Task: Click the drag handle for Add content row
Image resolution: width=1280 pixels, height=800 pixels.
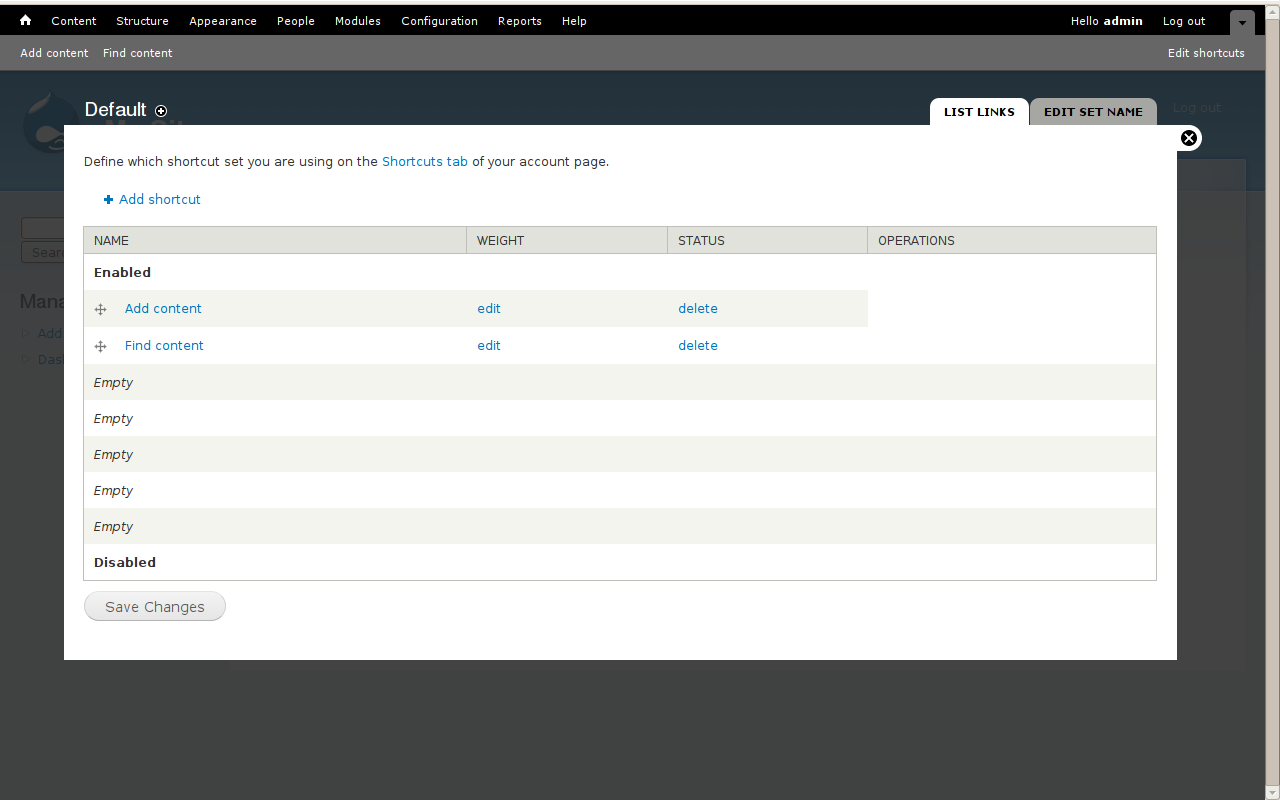Action: click(100, 309)
